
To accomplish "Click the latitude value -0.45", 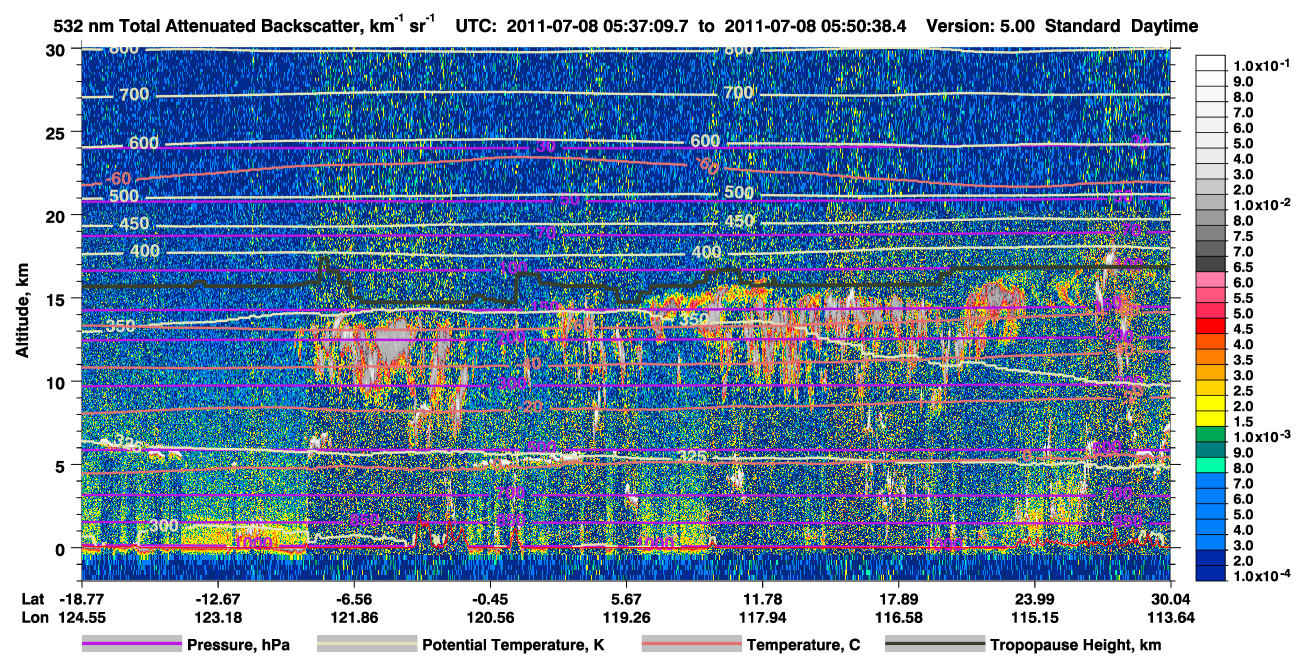I will click(490, 599).
